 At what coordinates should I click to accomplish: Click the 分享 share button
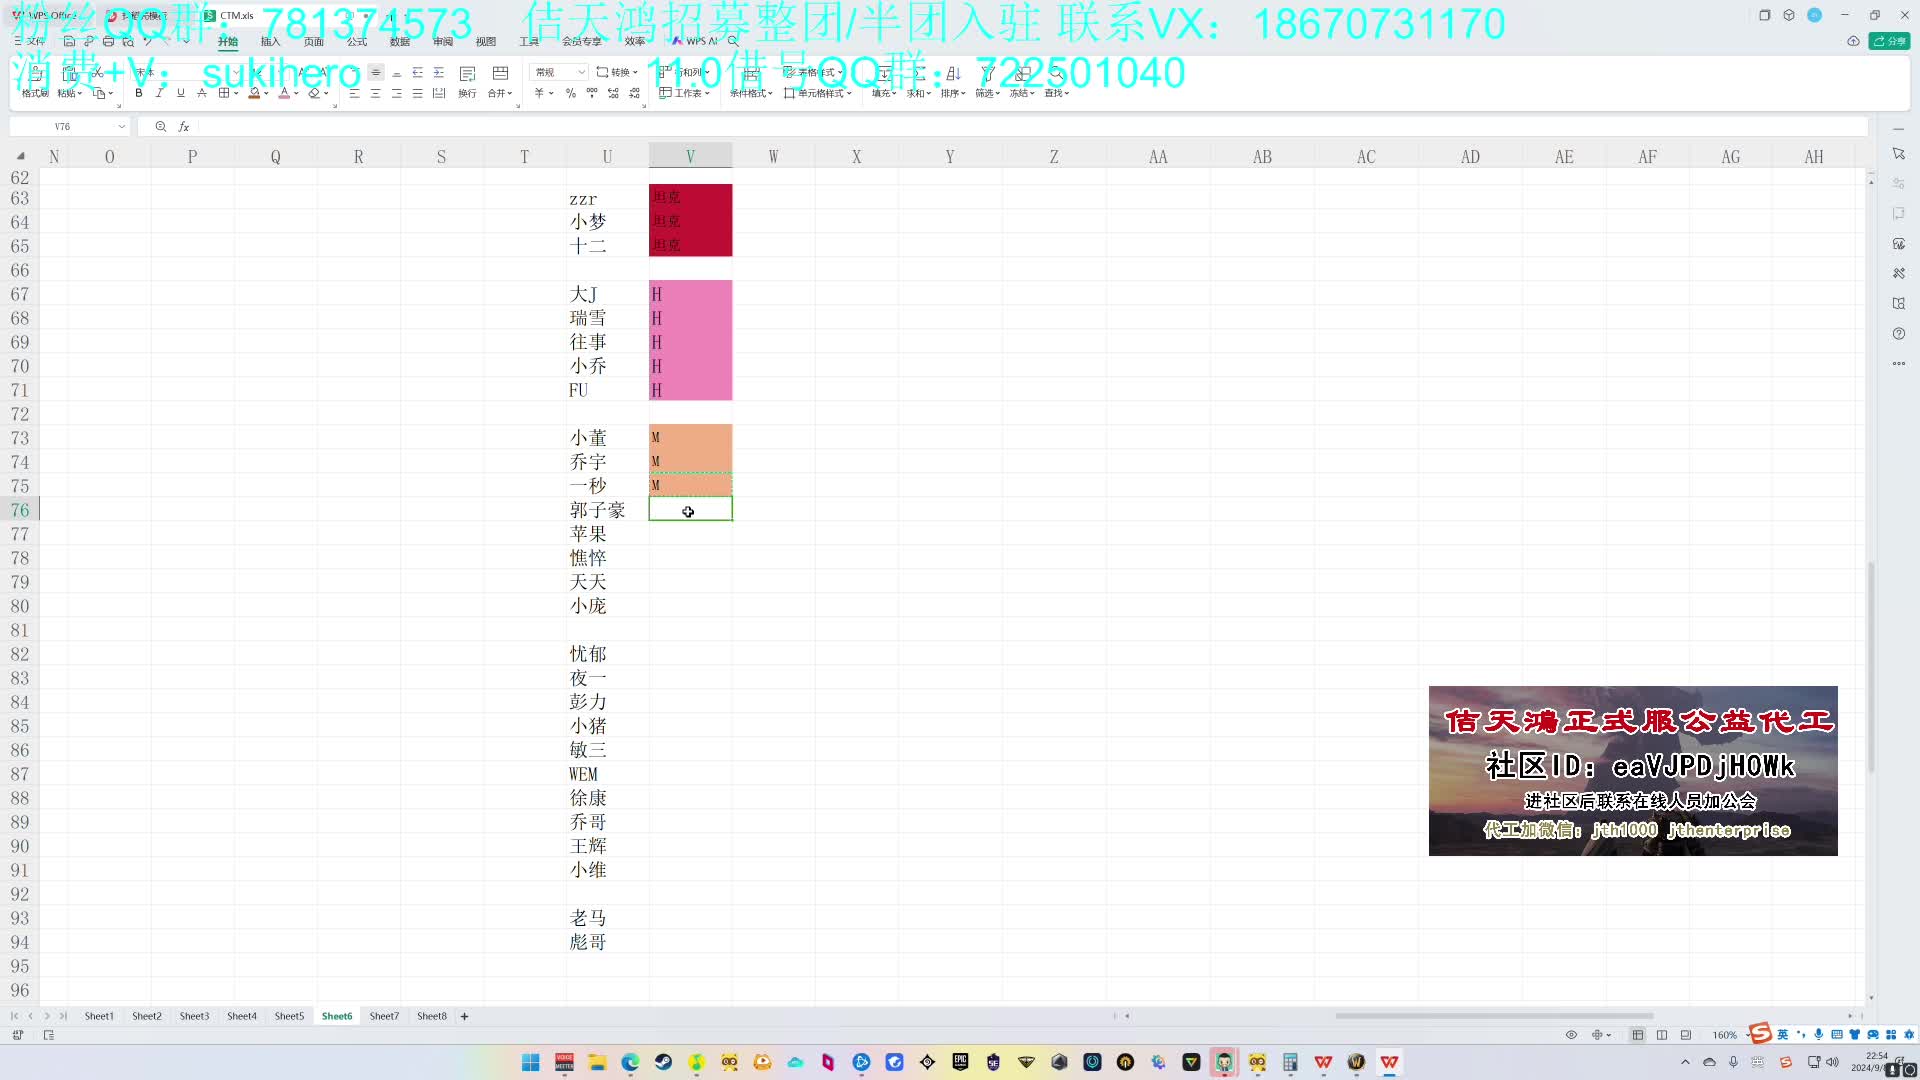(x=1890, y=41)
